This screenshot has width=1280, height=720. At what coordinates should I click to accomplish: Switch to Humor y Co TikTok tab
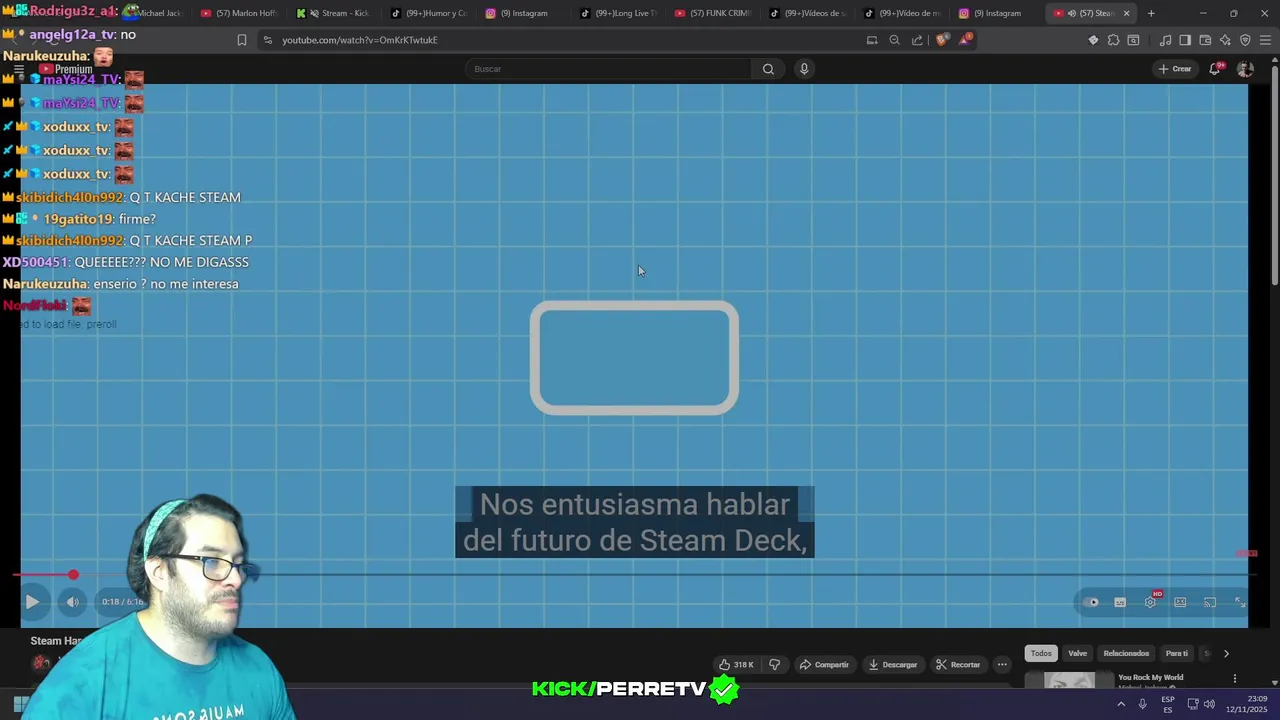pyautogui.click(x=428, y=13)
